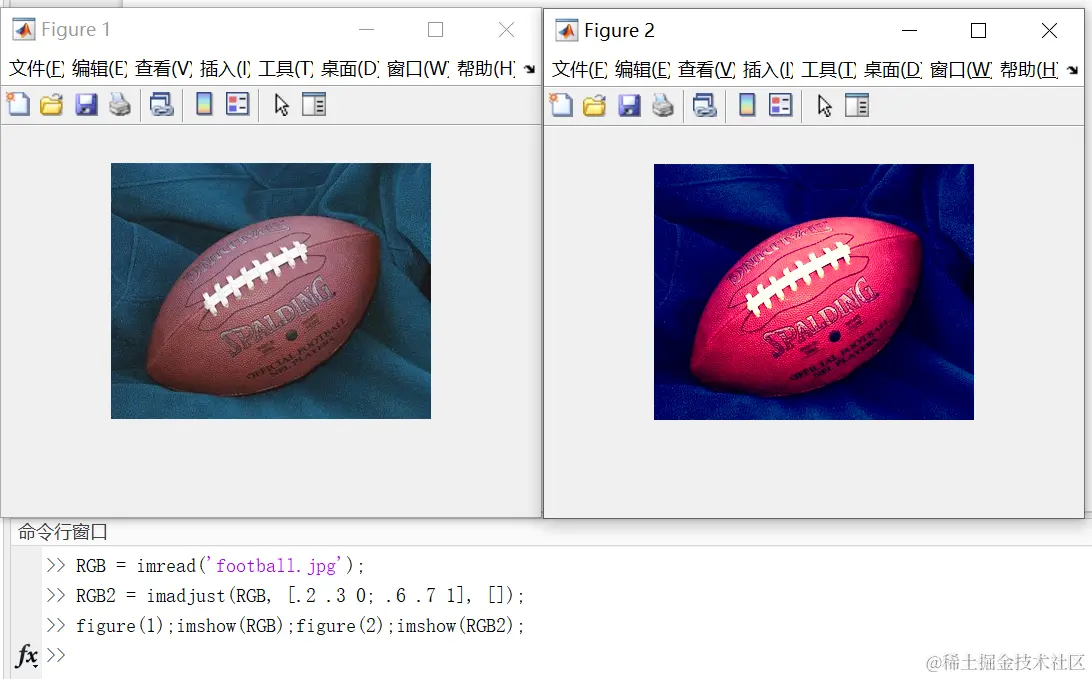The width and height of the screenshot is (1092, 679).
Task: Click New Figure icon in Figure 2 toolbar
Action: (x=561, y=106)
